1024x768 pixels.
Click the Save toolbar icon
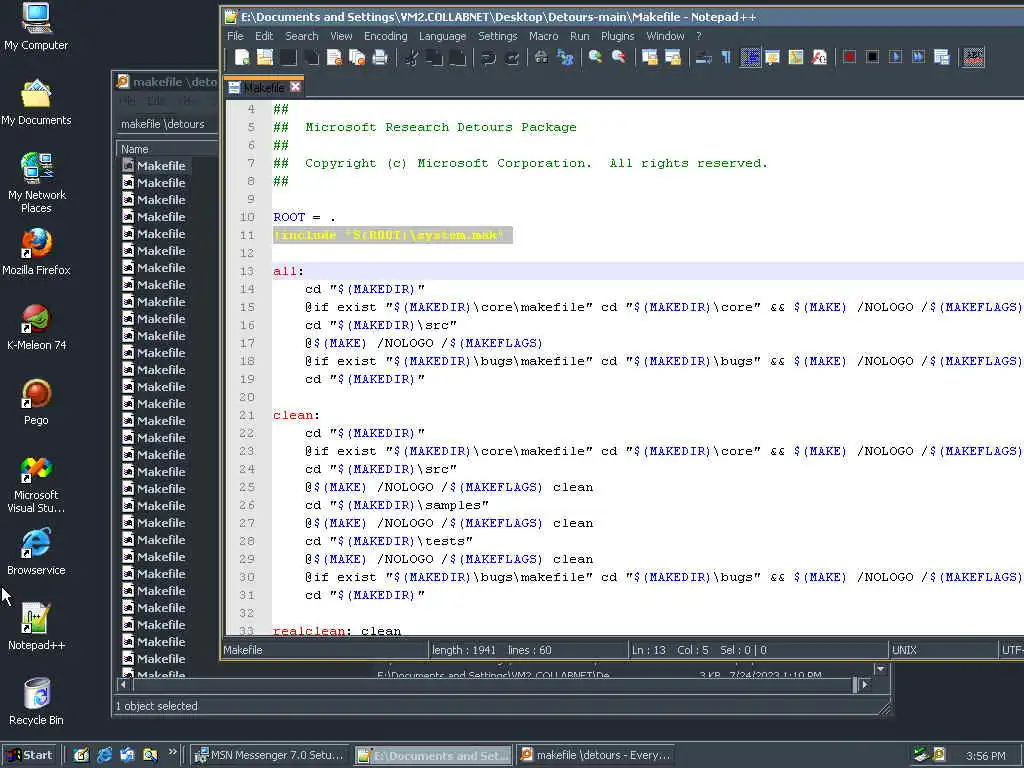point(288,57)
